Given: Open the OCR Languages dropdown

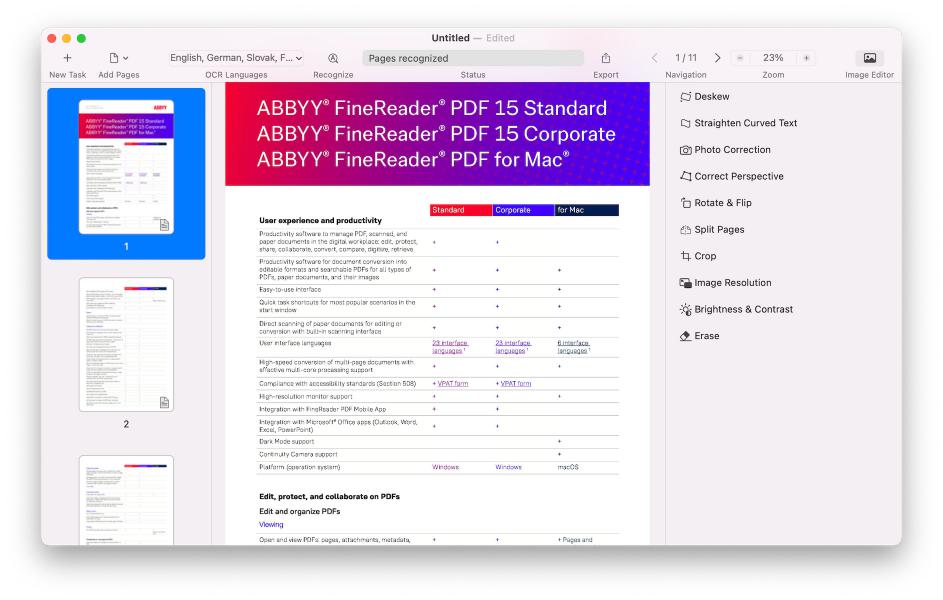Looking at the screenshot, I should point(236,58).
